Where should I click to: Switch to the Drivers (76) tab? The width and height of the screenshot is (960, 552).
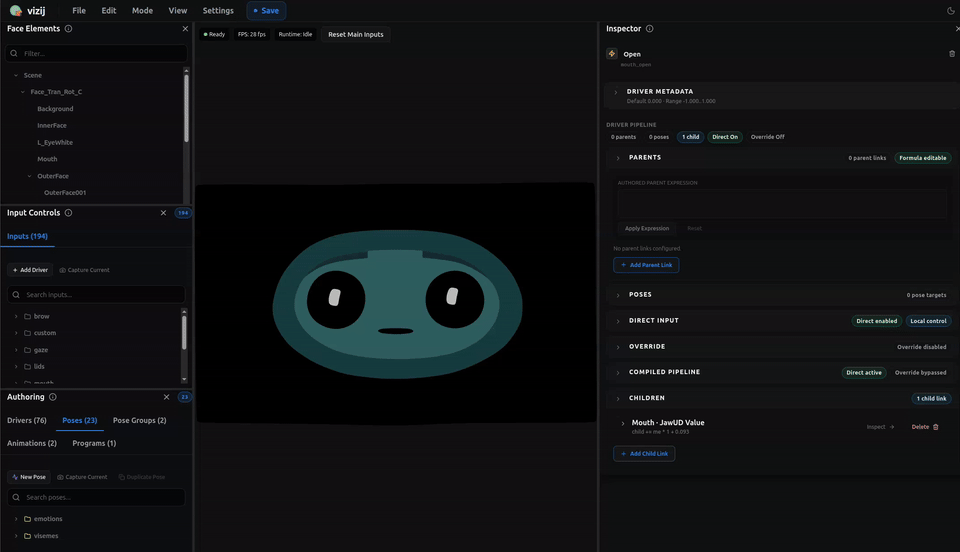point(27,420)
